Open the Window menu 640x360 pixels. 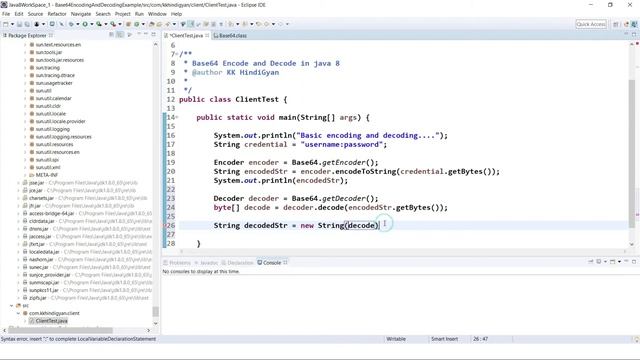157,14
